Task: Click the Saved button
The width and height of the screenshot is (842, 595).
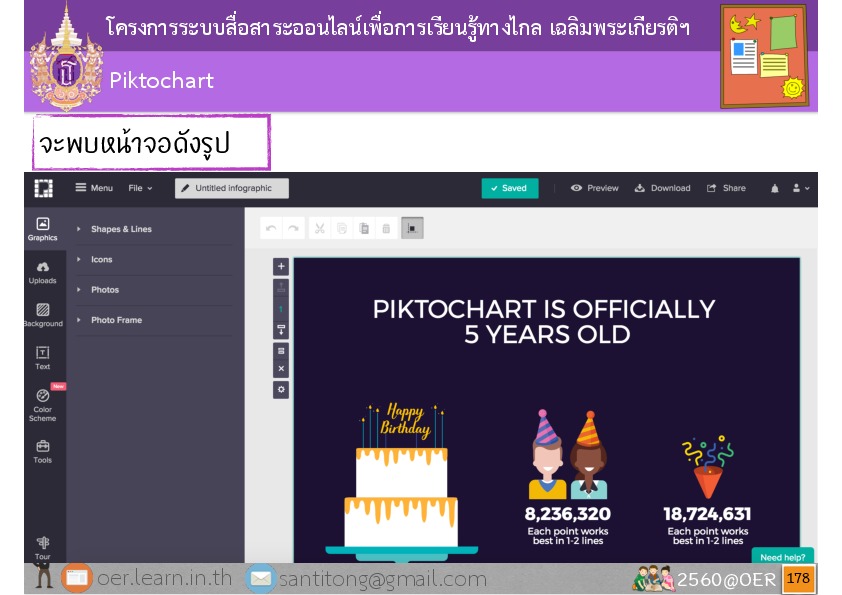Action: pyautogui.click(x=510, y=188)
